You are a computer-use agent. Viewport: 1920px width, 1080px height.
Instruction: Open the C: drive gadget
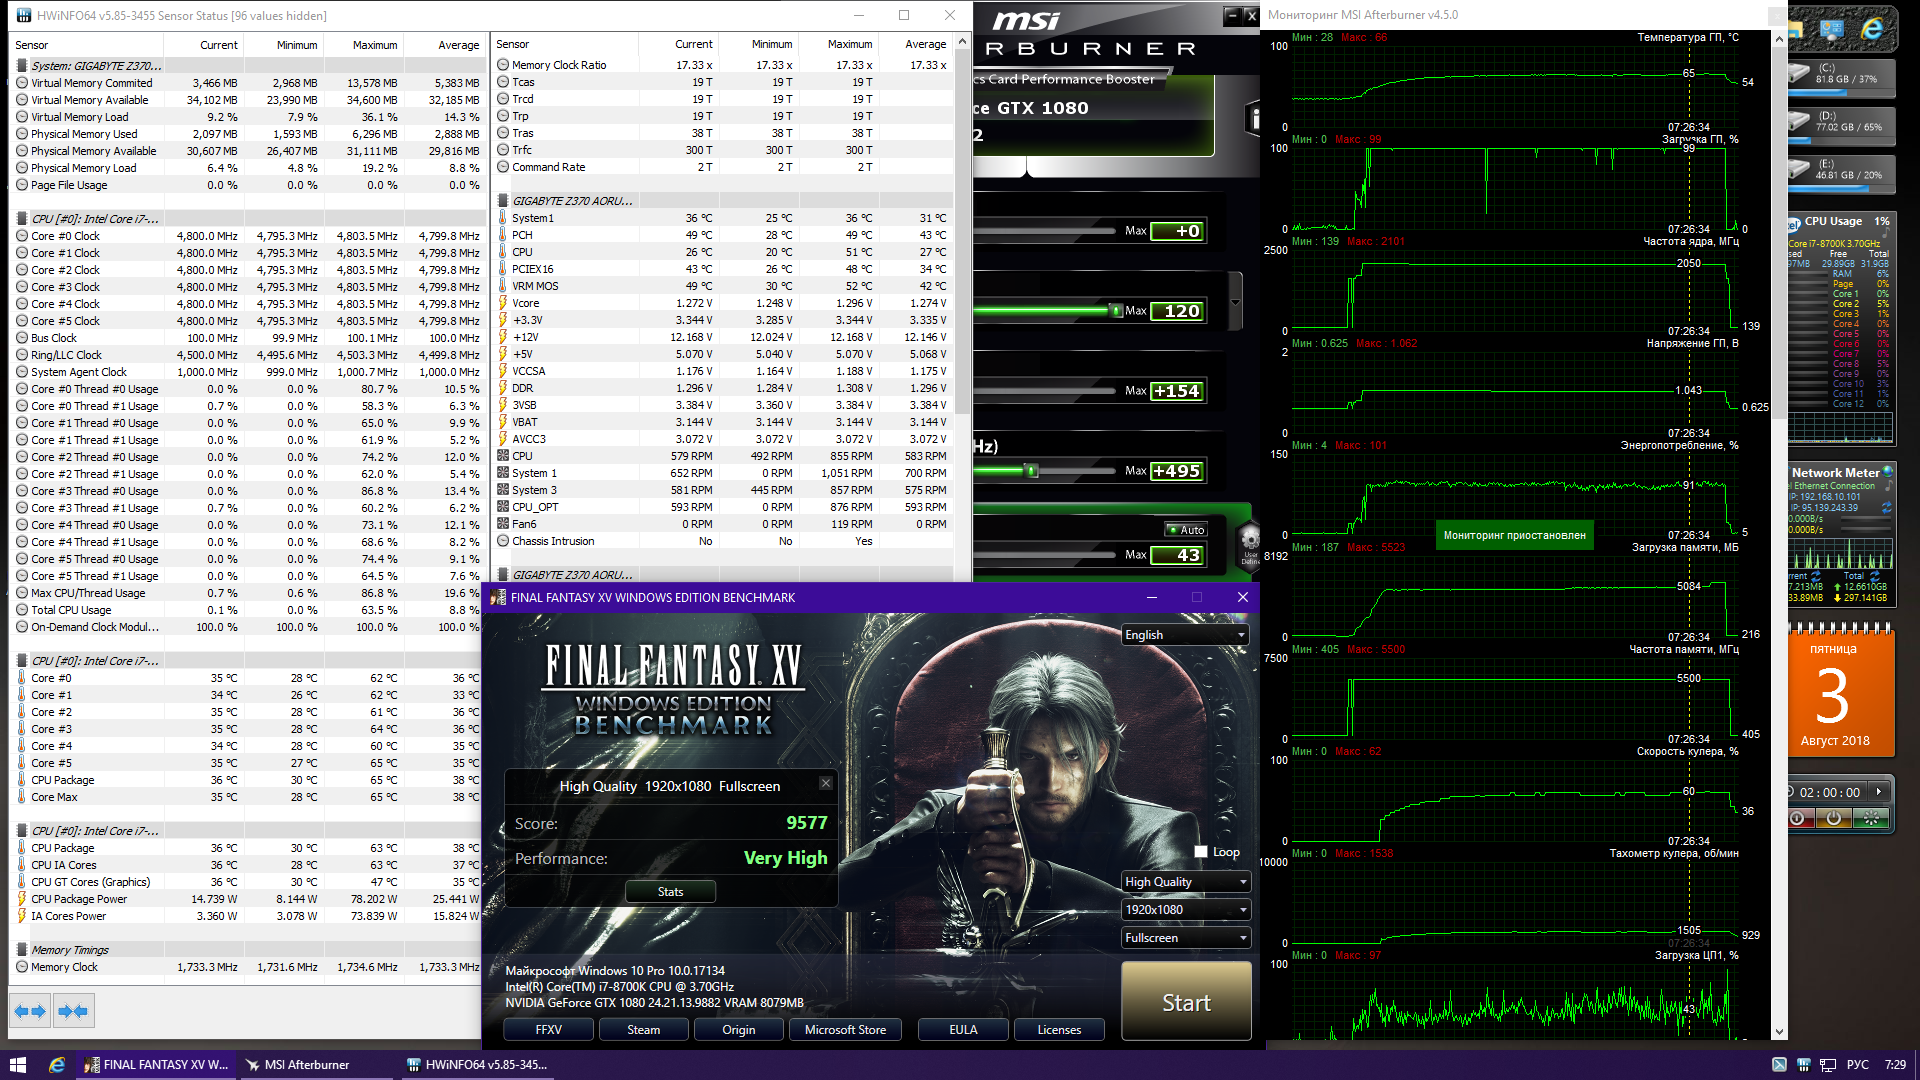point(1841,75)
